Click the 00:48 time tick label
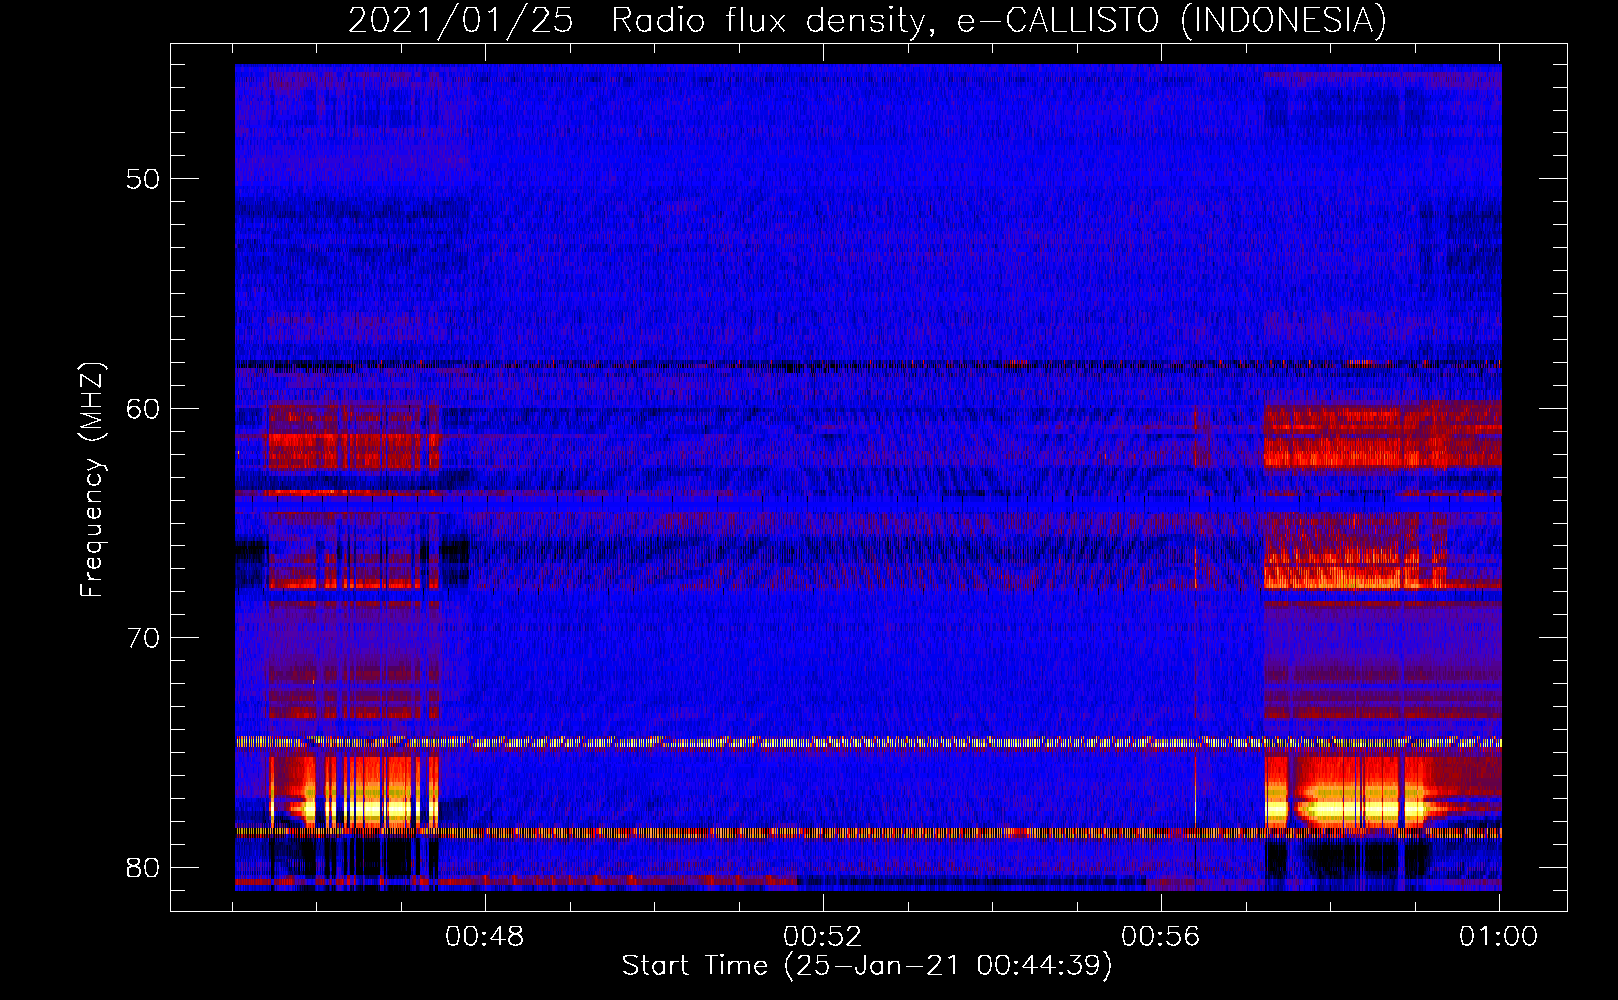1618x1000 pixels. click(x=485, y=937)
